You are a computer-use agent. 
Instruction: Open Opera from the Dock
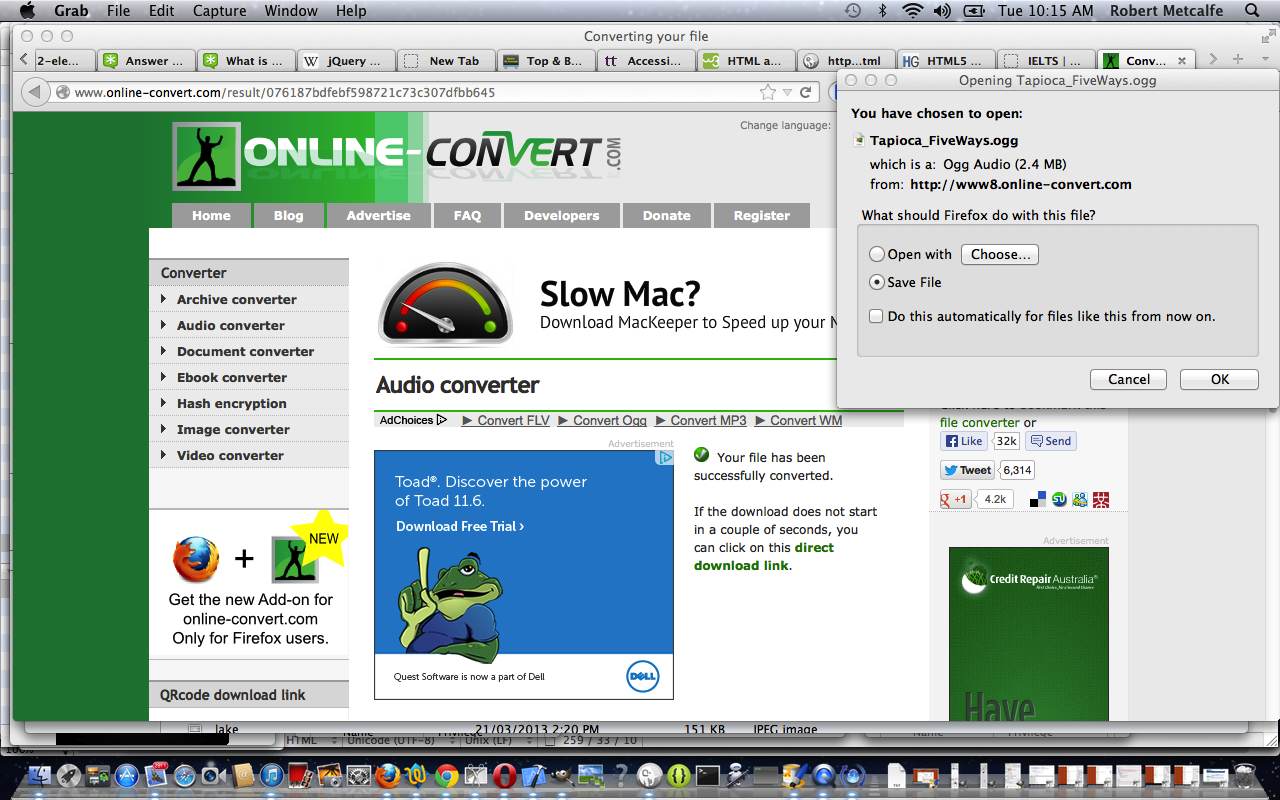point(505,776)
